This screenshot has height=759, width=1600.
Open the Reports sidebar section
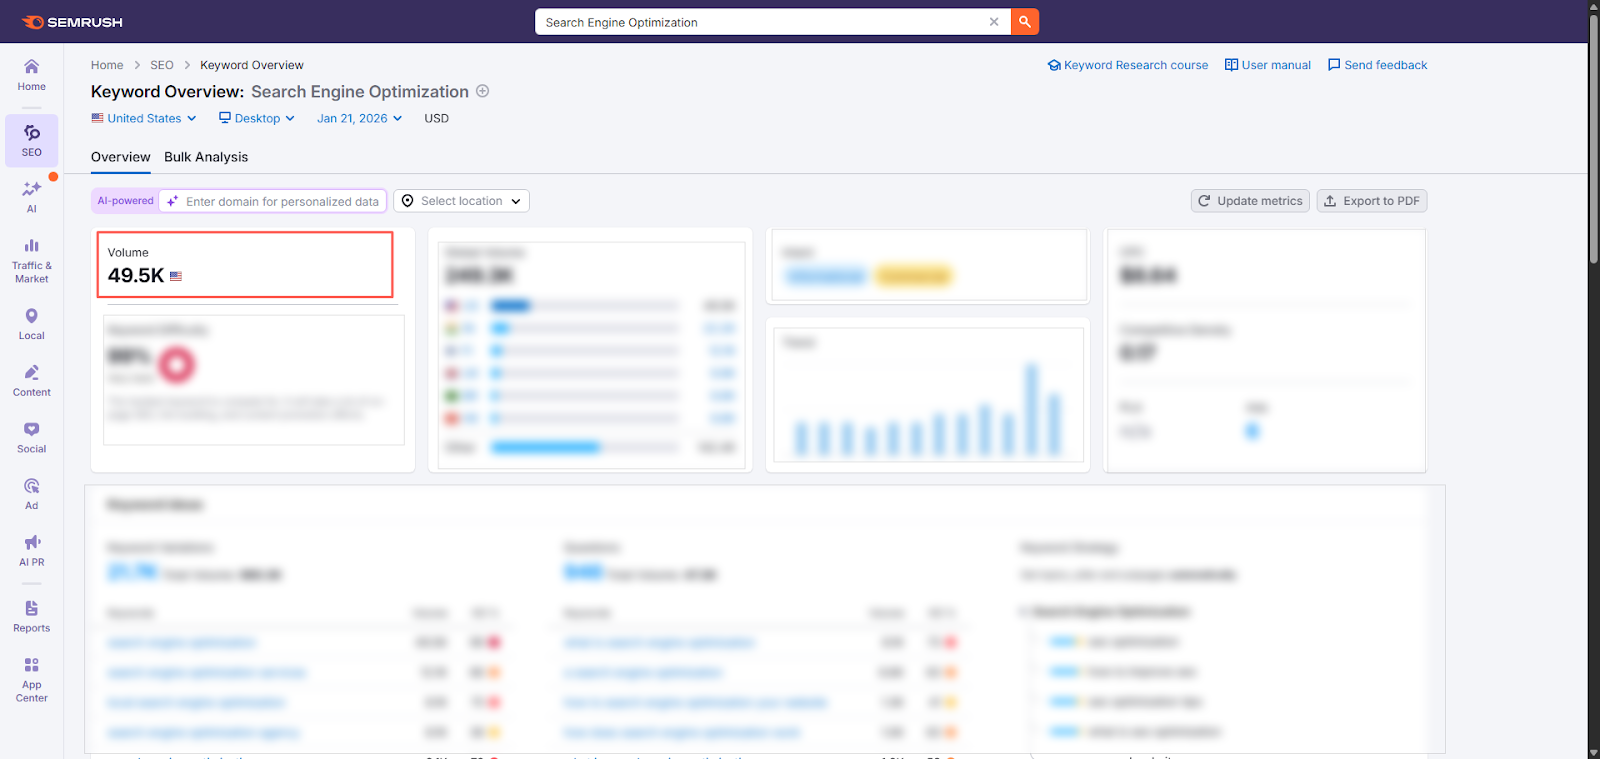click(32, 617)
